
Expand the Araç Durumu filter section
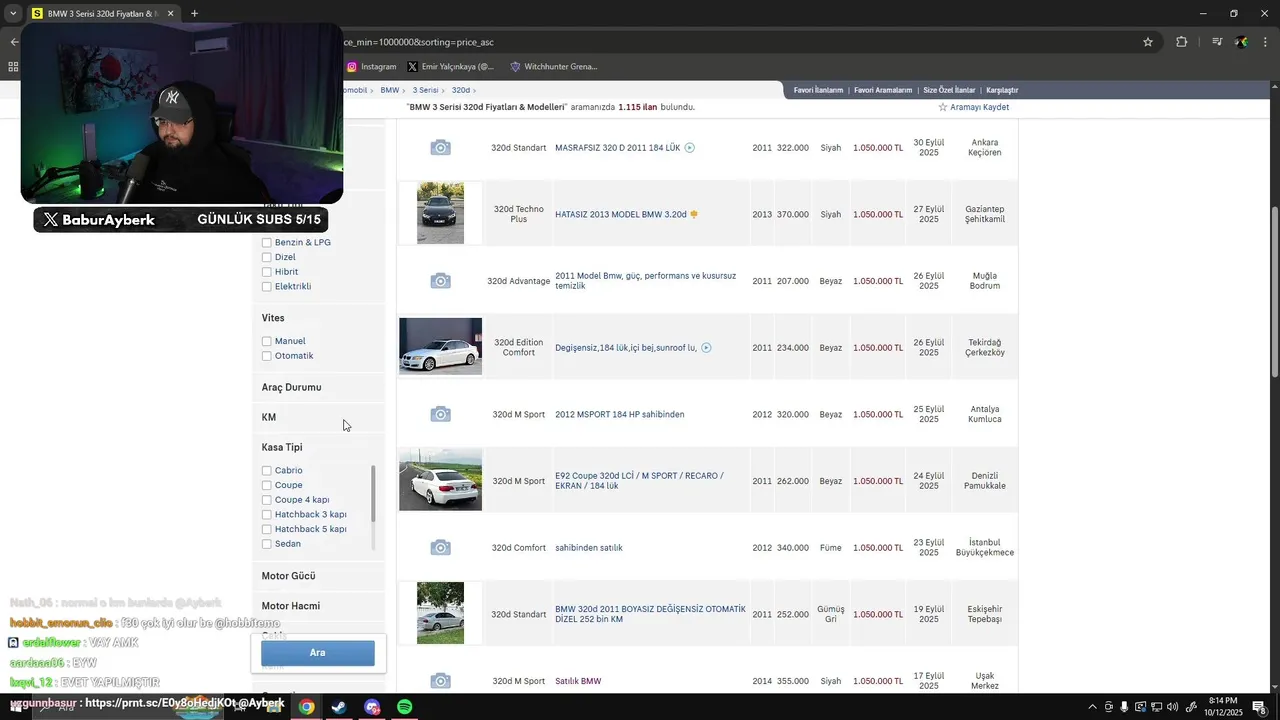coord(292,387)
